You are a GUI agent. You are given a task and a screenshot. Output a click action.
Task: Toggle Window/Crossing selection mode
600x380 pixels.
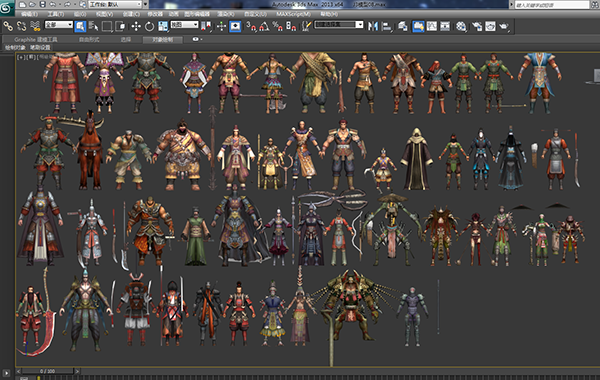coord(120,26)
